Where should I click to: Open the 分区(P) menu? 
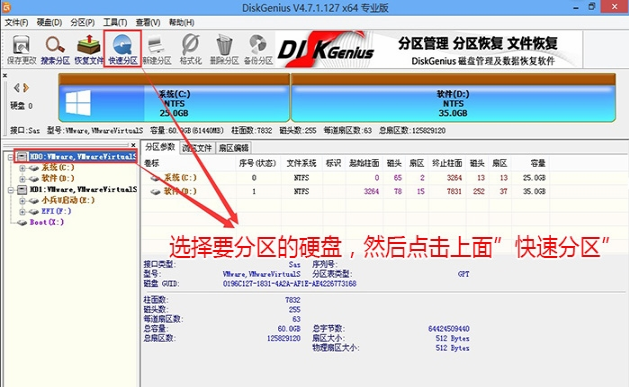tap(82, 22)
